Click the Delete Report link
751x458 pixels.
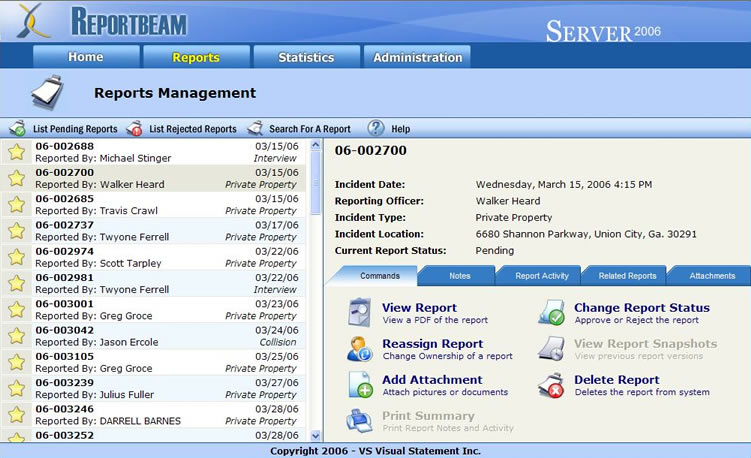click(x=617, y=379)
